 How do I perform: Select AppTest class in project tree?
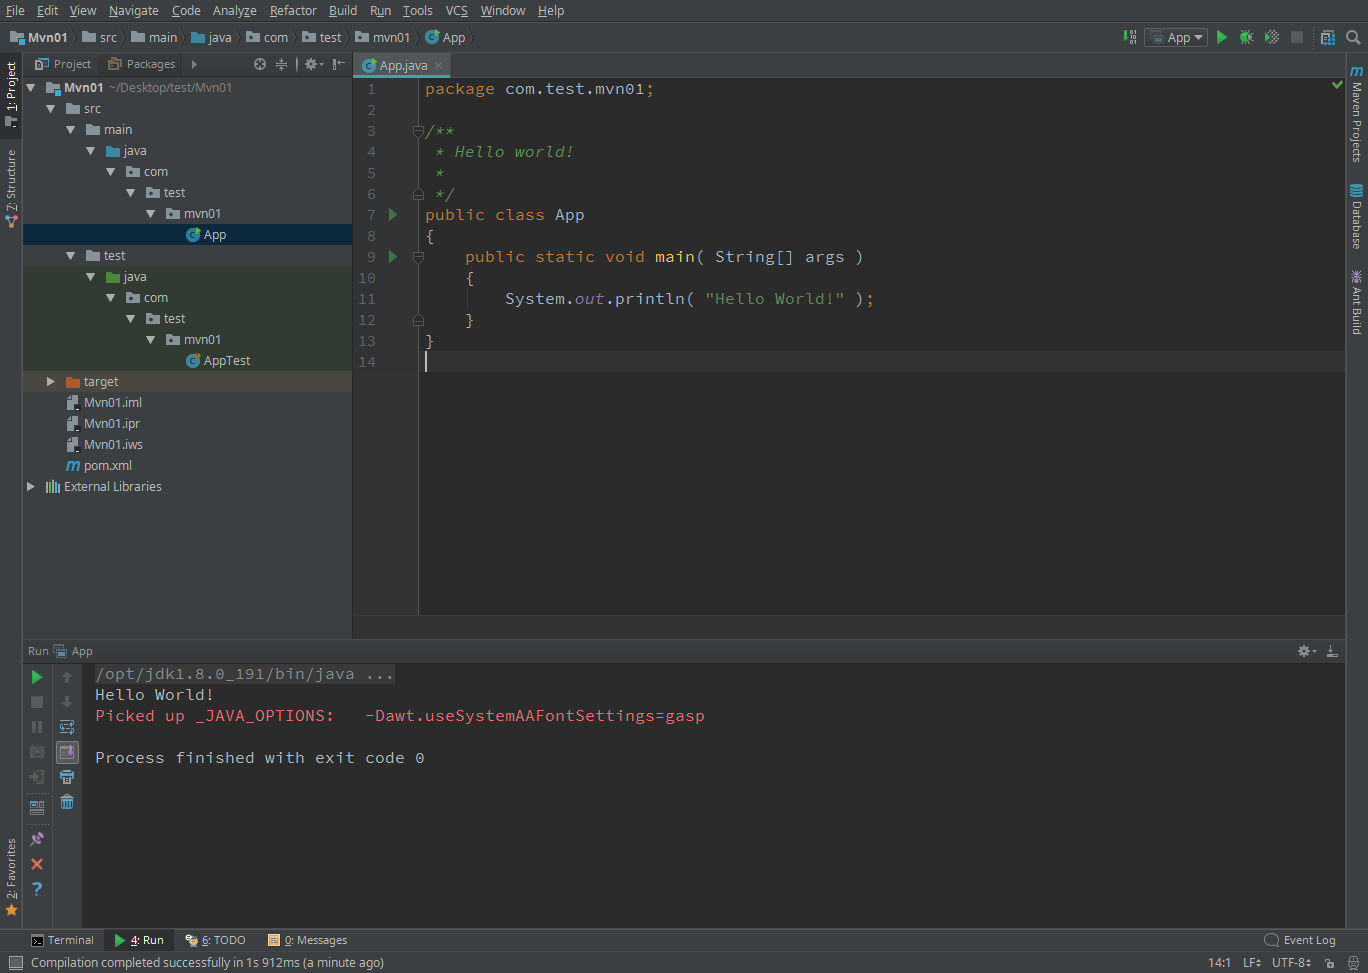[218, 361]
